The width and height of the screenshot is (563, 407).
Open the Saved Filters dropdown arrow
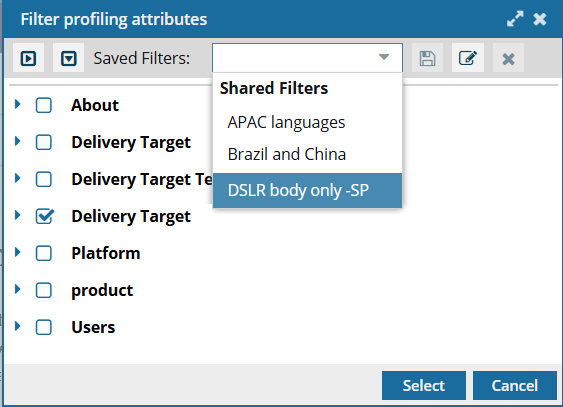coord(384,57)
